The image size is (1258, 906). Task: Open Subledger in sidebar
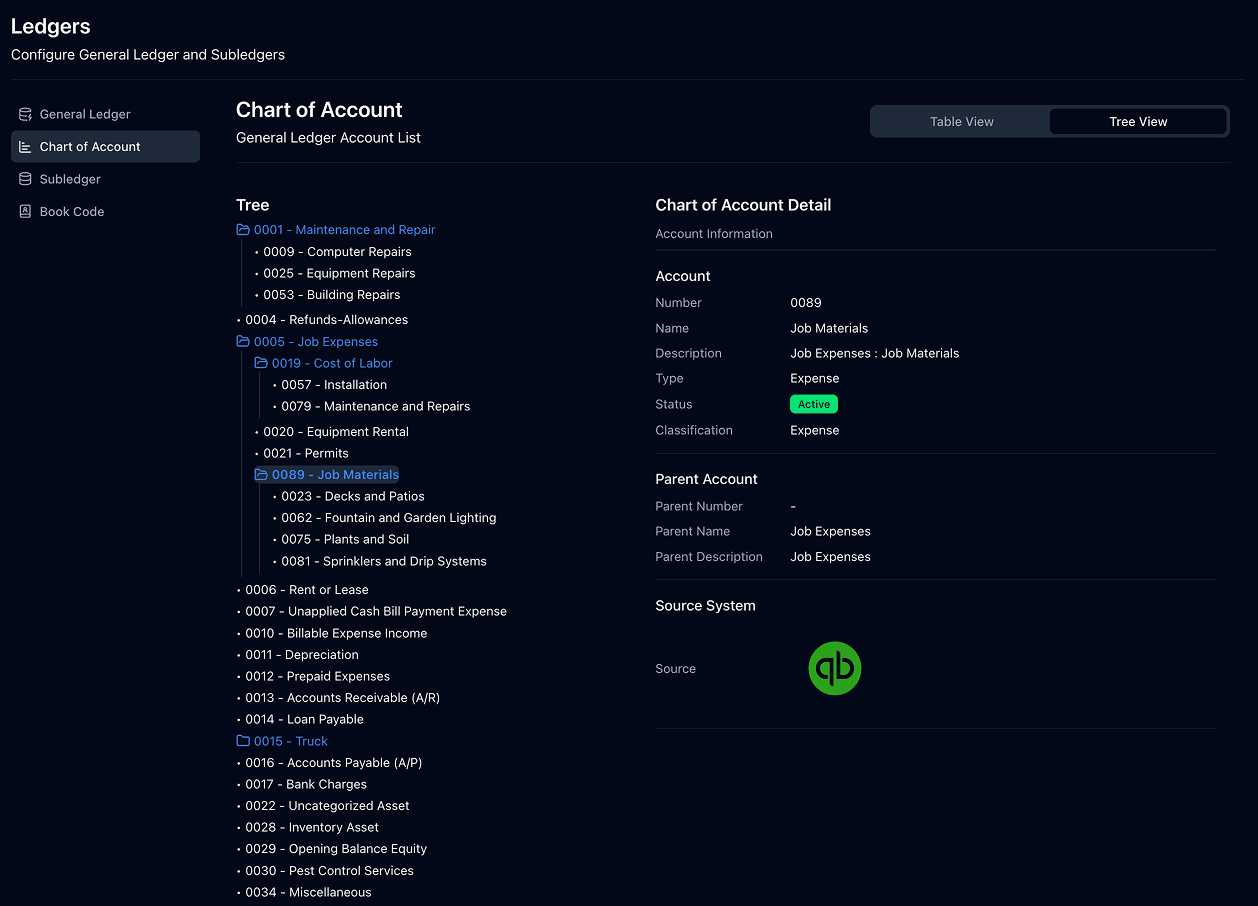[105, 179]
